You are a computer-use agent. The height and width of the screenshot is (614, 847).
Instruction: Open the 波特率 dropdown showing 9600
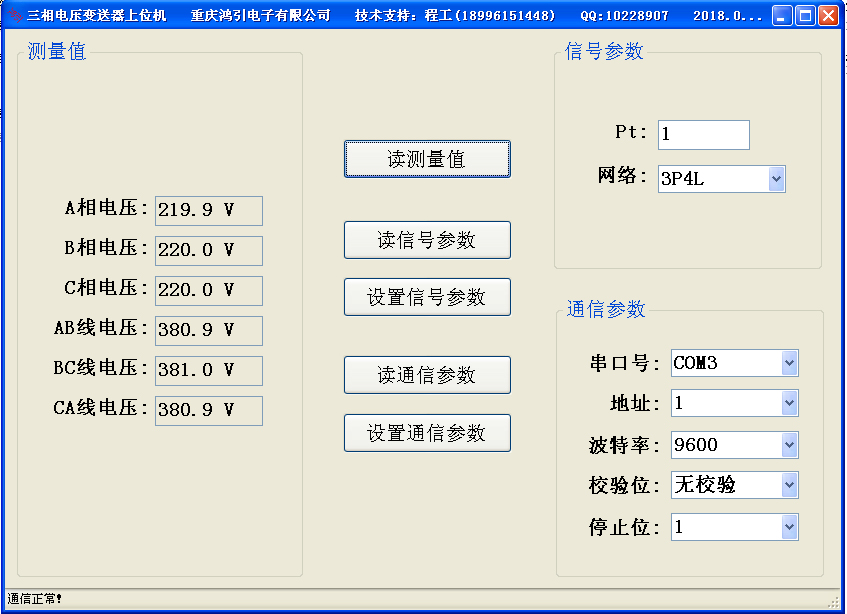click(x=734, y=445)
